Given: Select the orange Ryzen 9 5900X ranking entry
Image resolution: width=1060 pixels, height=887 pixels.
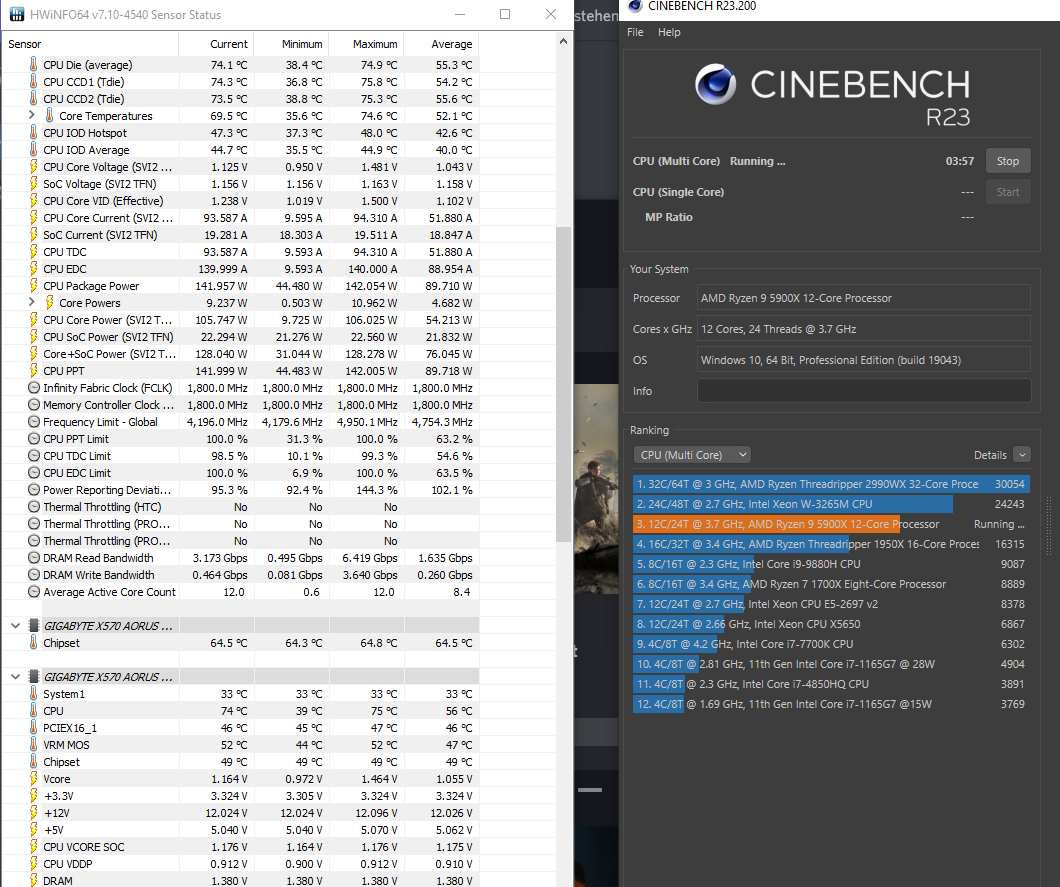Looking at the screenshot, I should coord(832,524).
